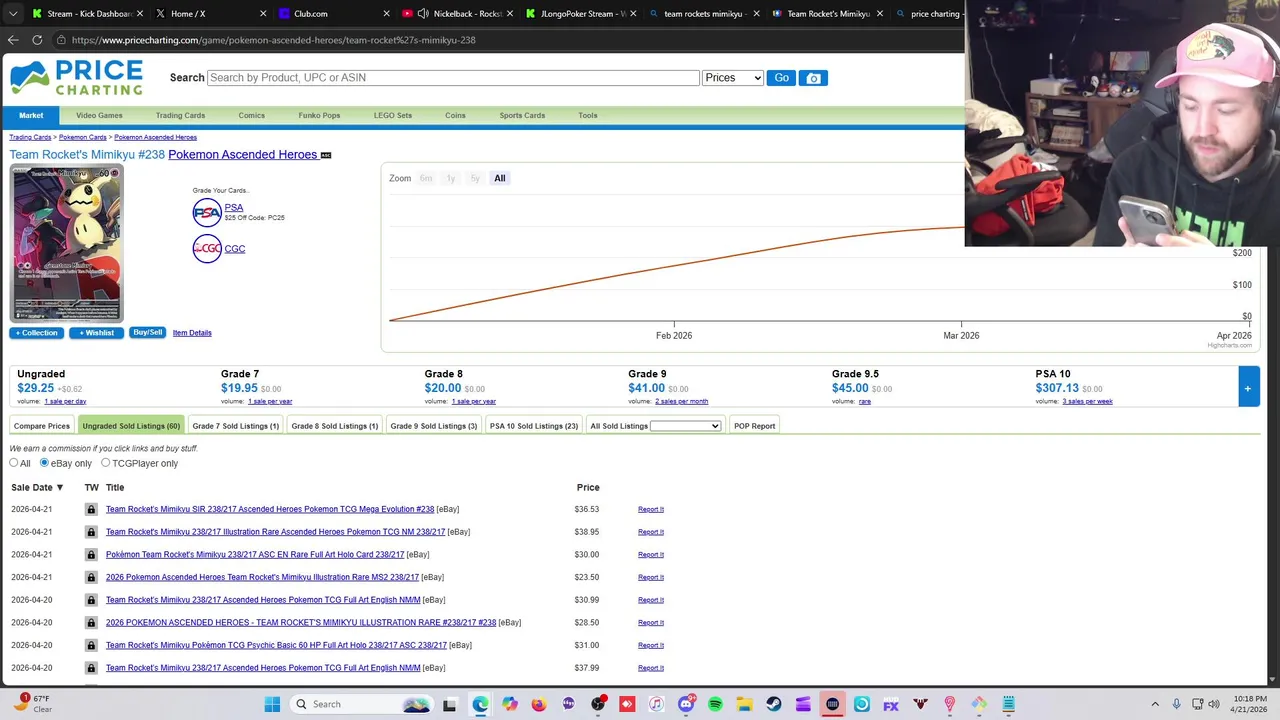
Task: Open the POP Report tab
Action: click(x=754, y=426)
